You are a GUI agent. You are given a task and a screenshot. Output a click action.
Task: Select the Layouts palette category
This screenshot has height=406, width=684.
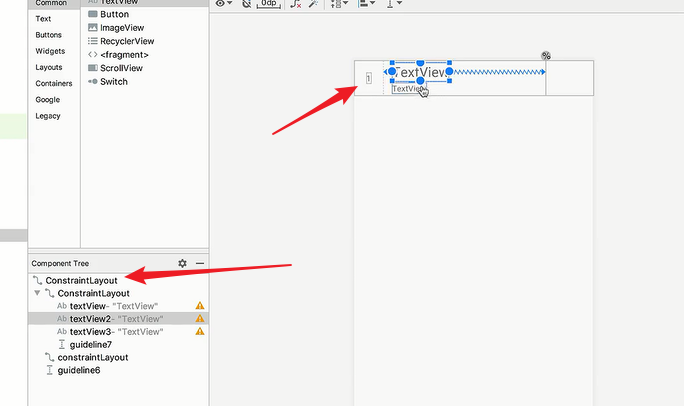point(49,67)
